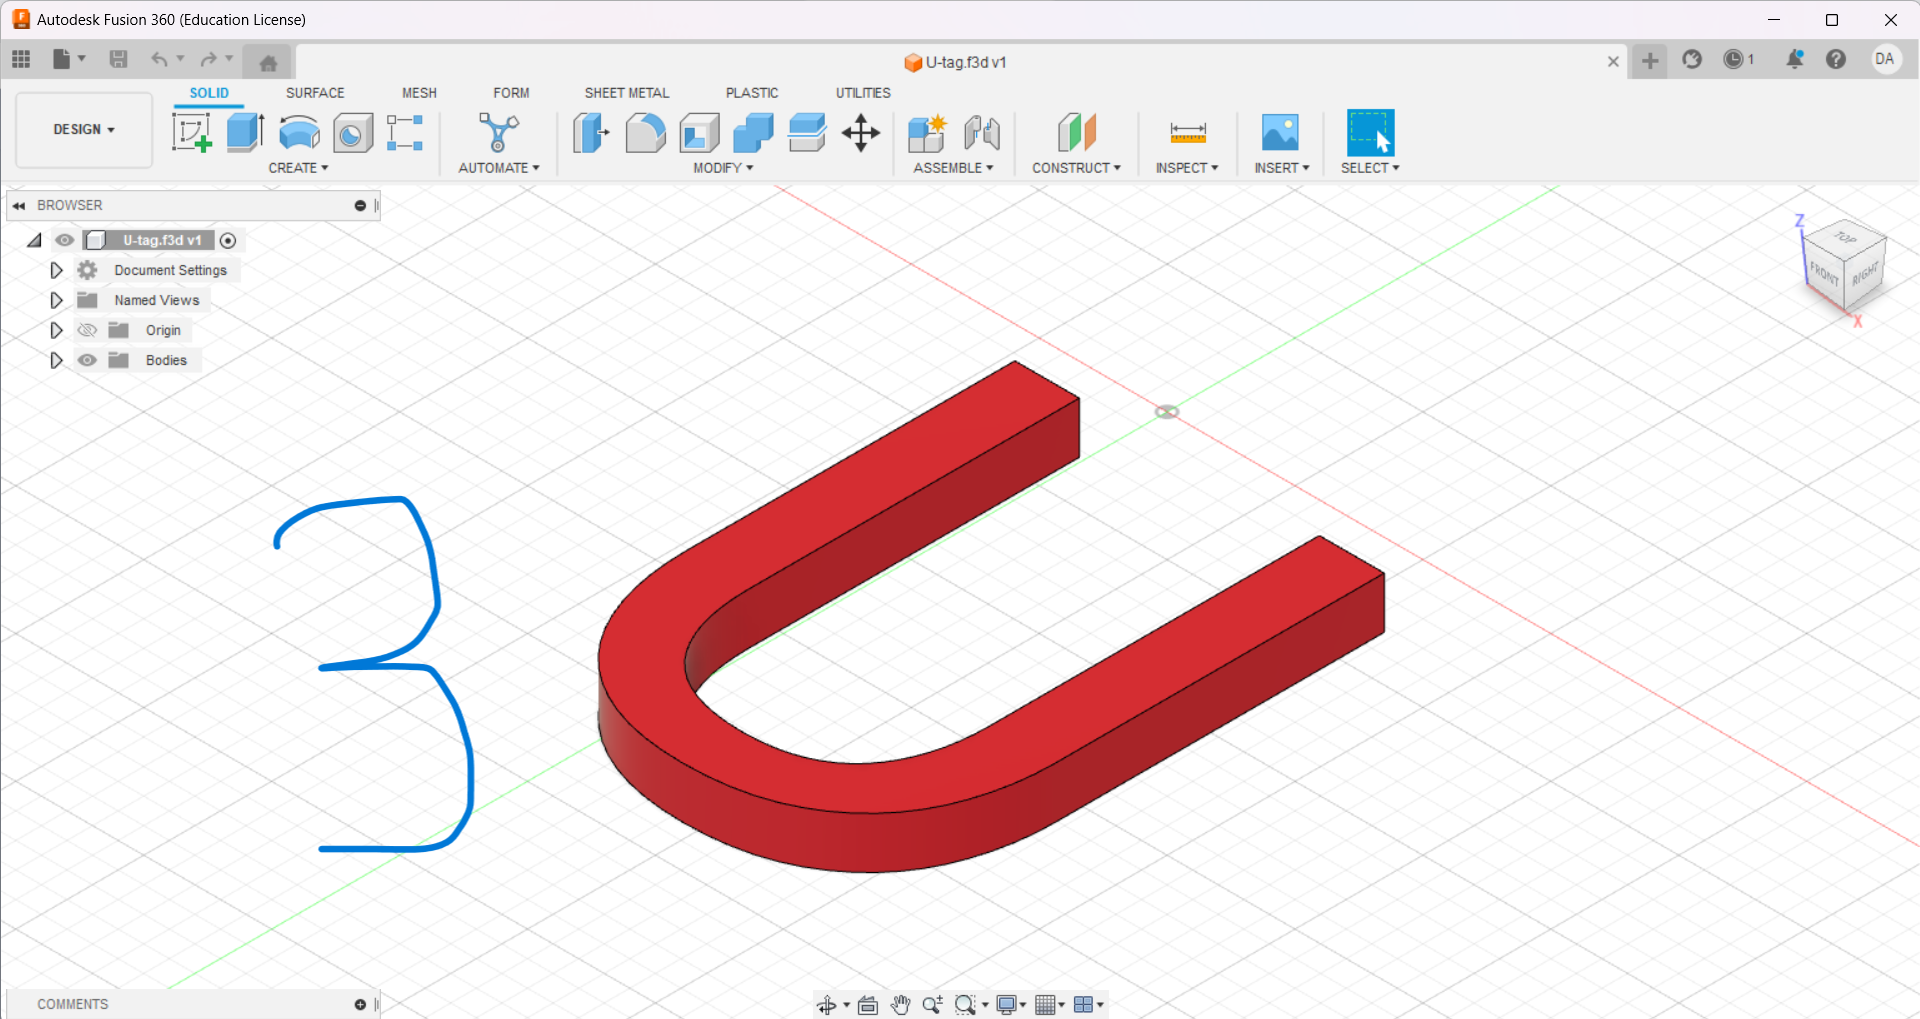Viewport: 1920px width, 1019px height.
Task: Activate the Shell tool icon
Action: tap(699, 132)
